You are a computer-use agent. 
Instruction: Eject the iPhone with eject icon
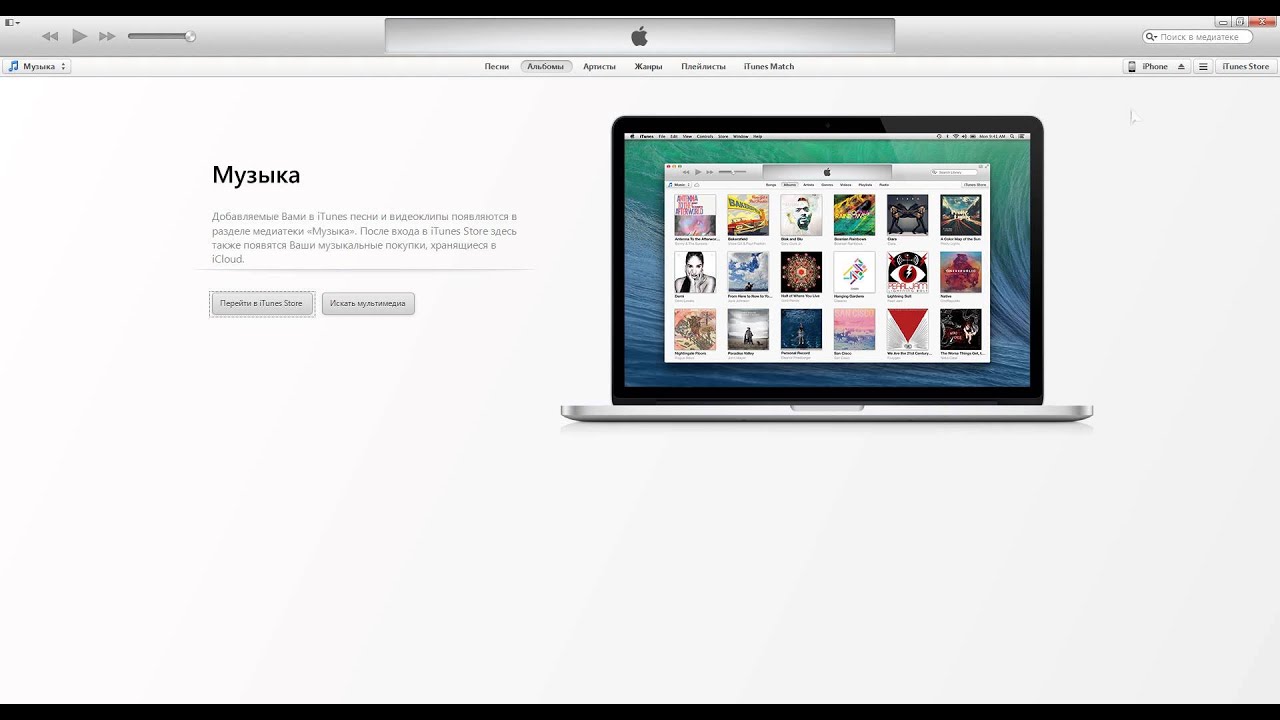click(x=1181, y=66)
